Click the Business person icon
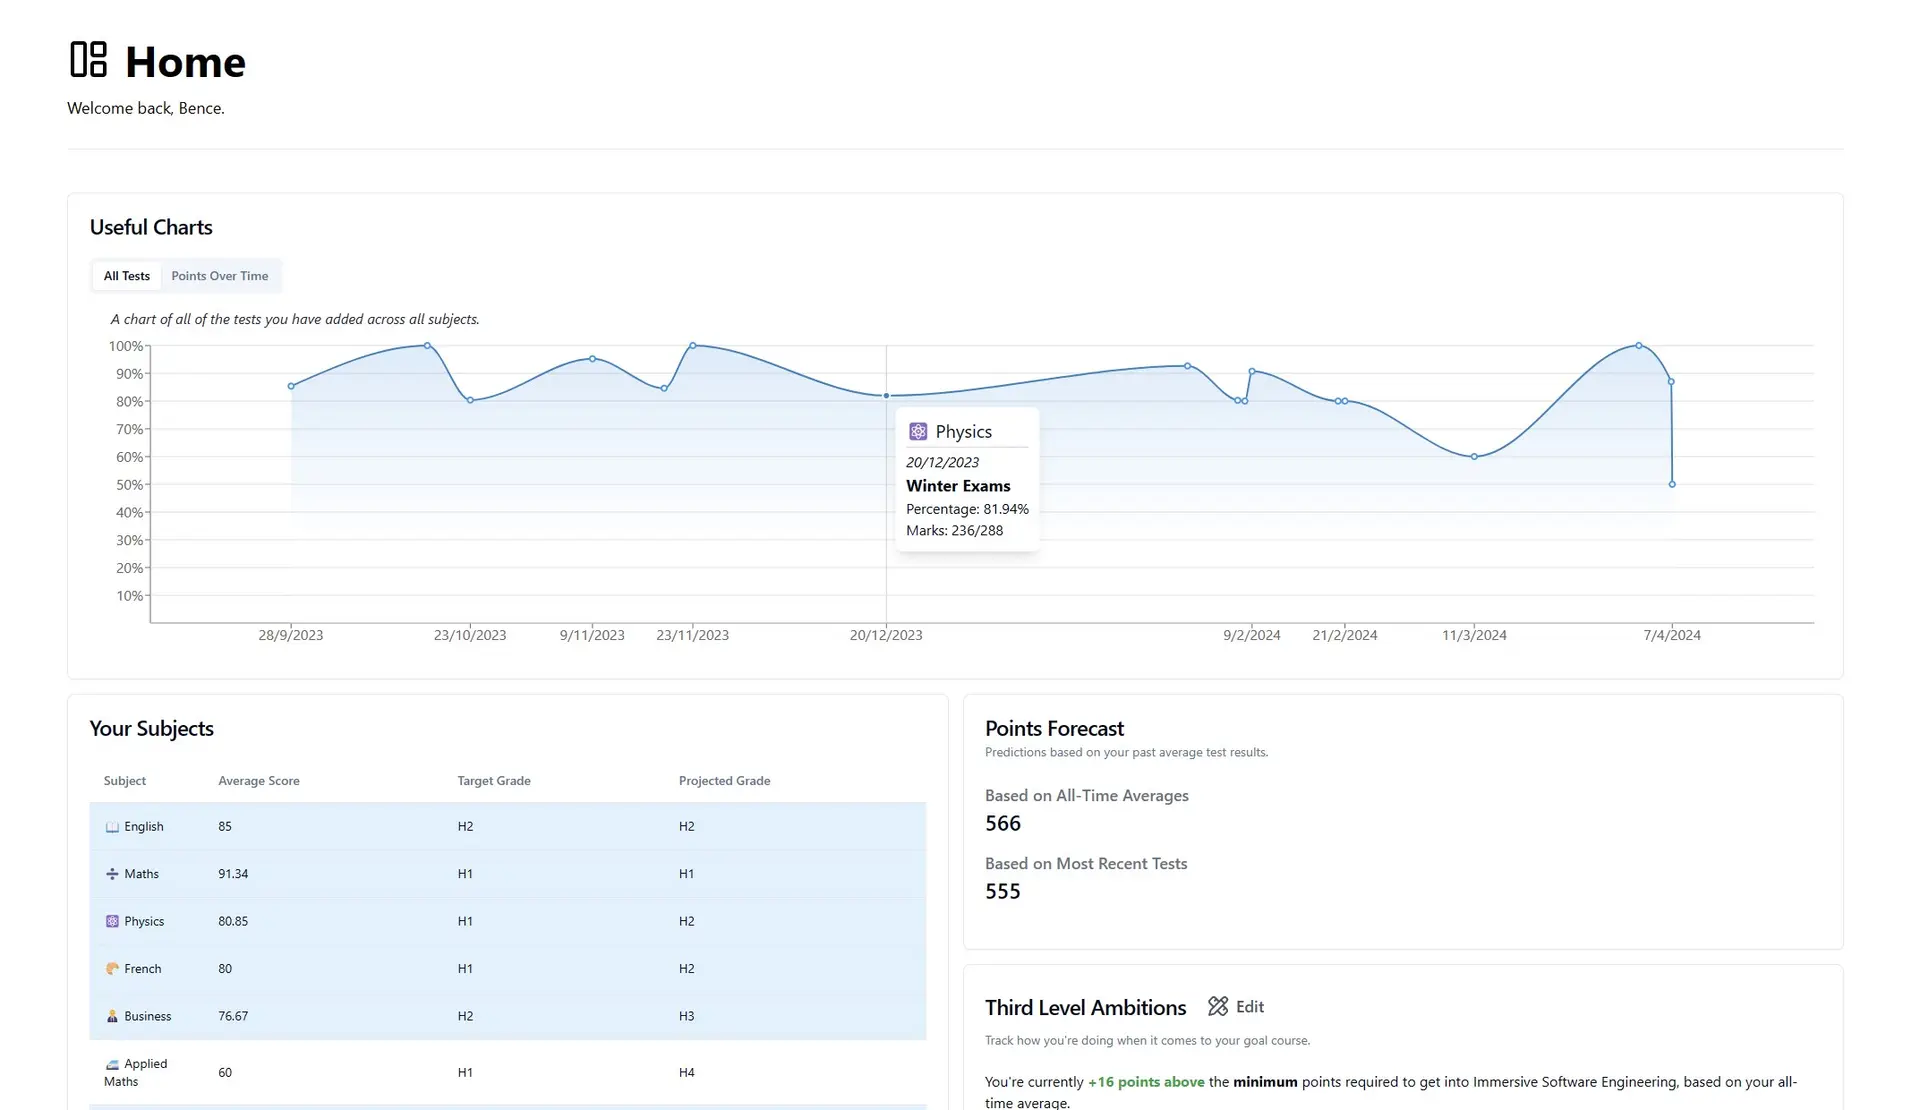 click(x=112, y=1016)
